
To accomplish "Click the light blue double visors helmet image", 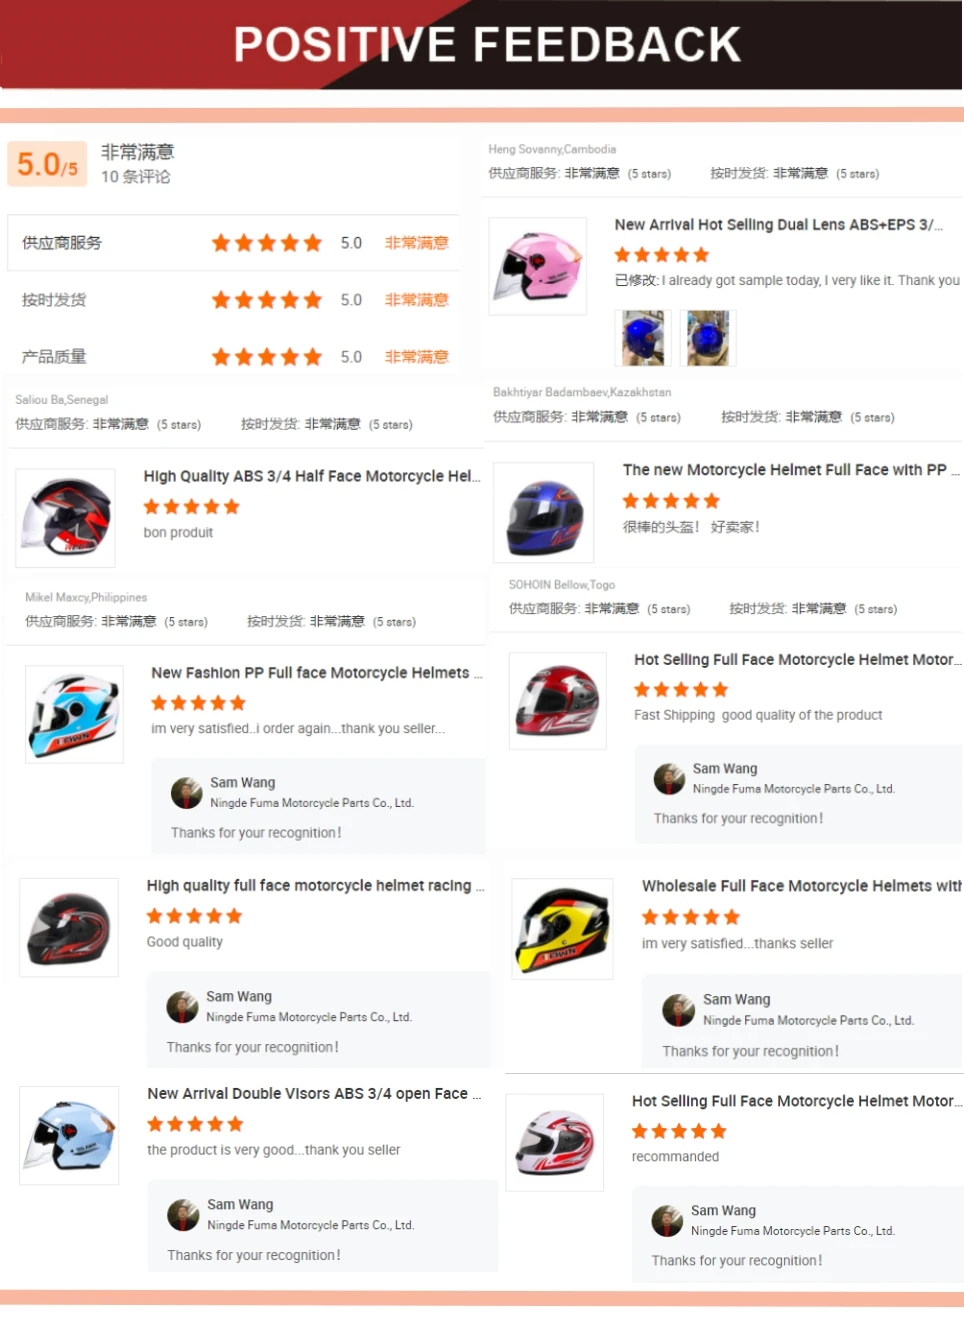I will (x=69, y=1136).
